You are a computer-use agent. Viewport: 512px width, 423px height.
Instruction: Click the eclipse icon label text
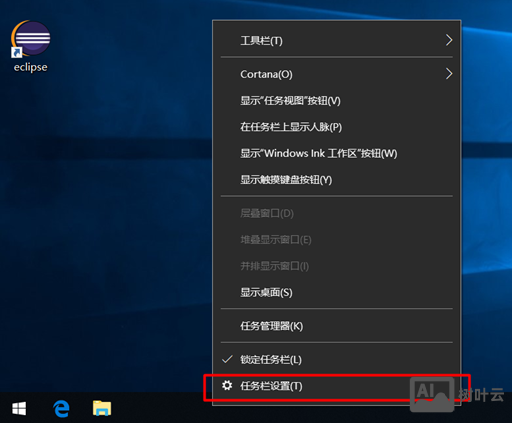[x=31, y=67]
